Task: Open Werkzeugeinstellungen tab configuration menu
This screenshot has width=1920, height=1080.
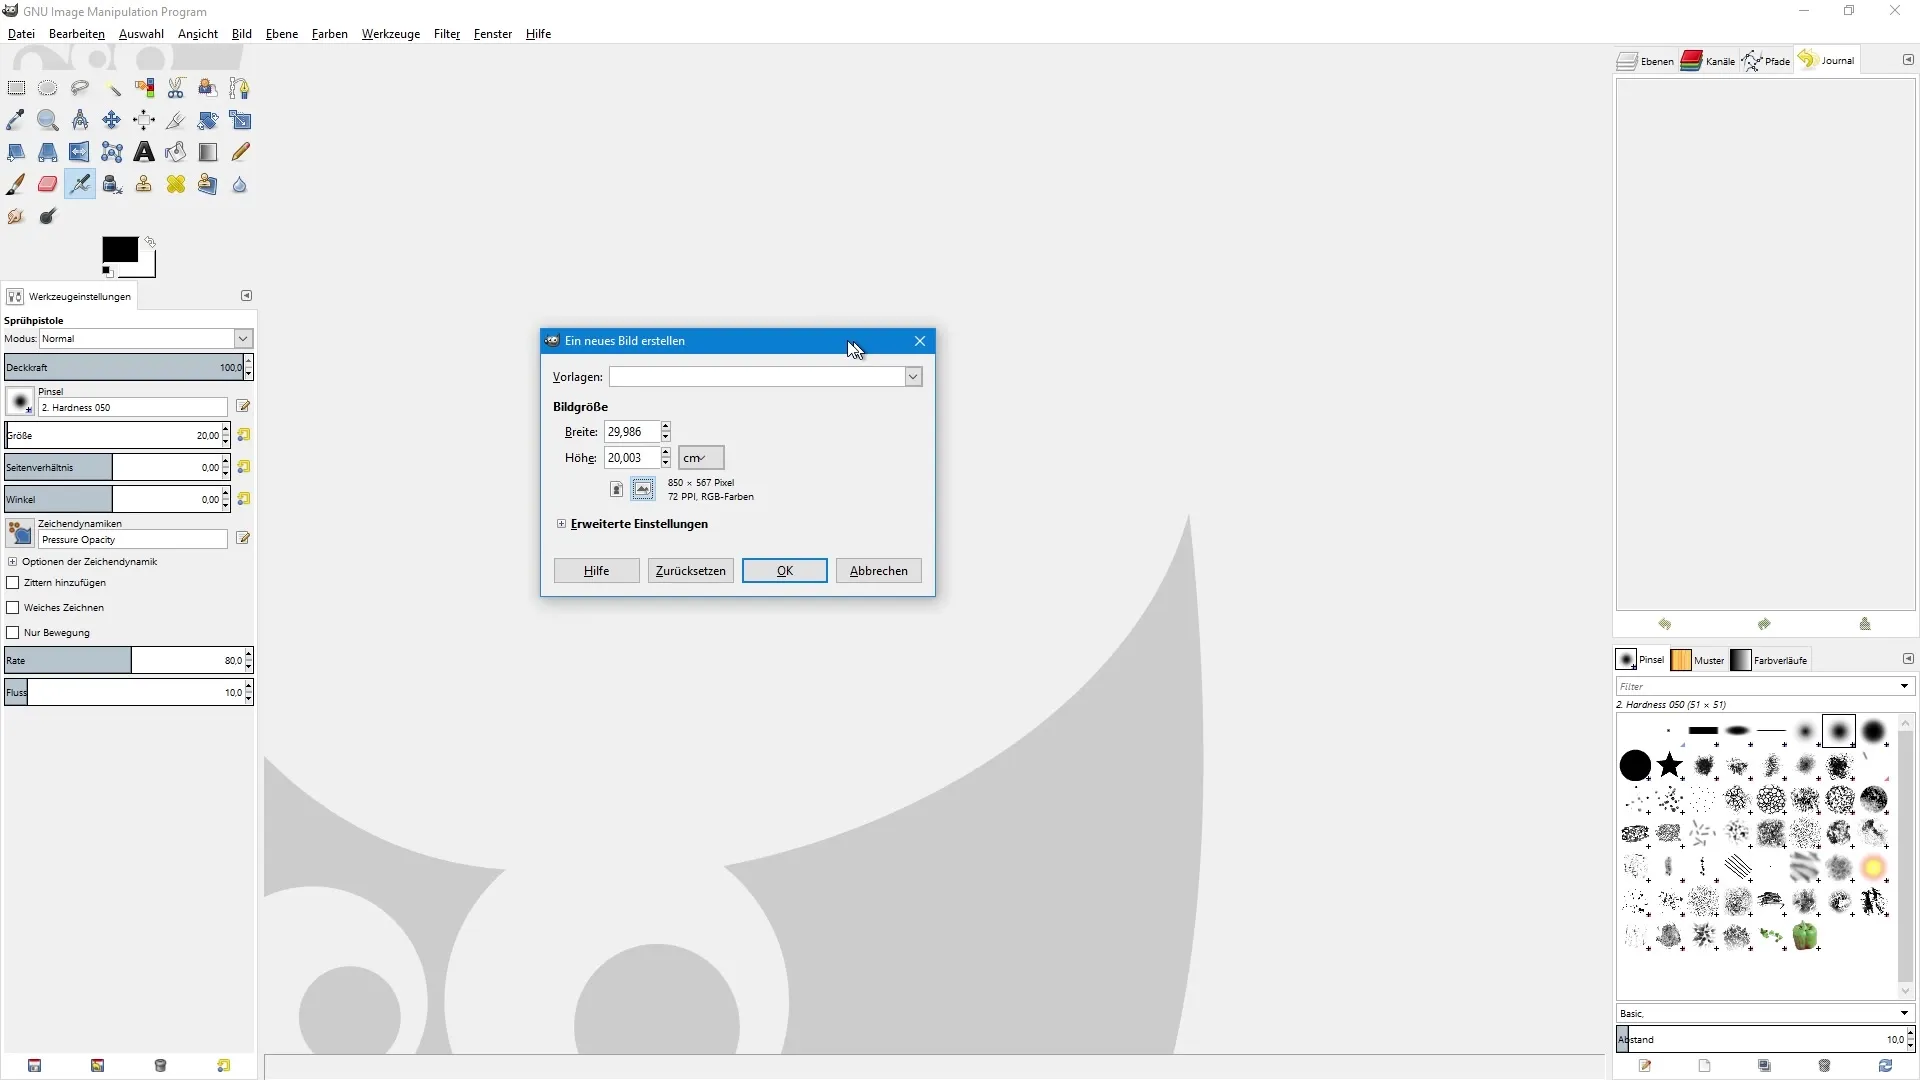Action: [247, 296]
